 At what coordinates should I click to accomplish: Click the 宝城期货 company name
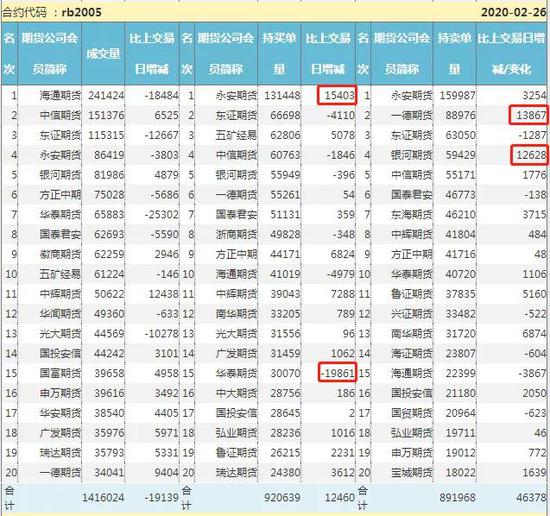coord(412,473)
